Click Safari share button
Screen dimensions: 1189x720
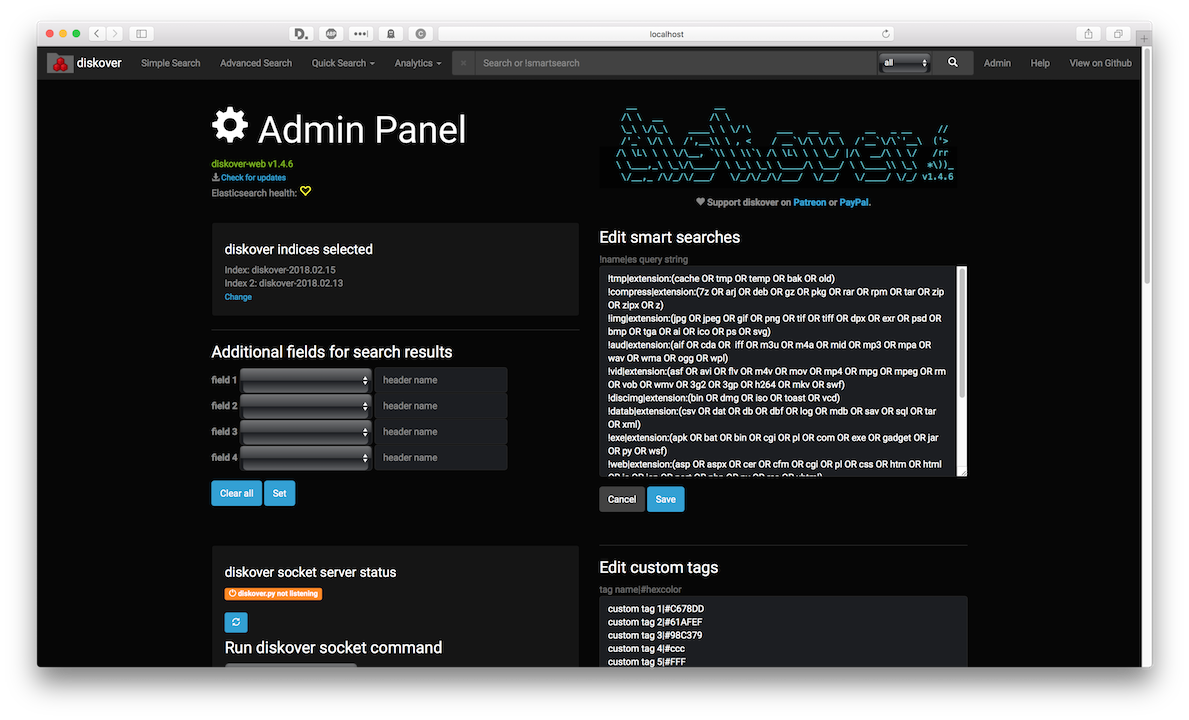1088,33
